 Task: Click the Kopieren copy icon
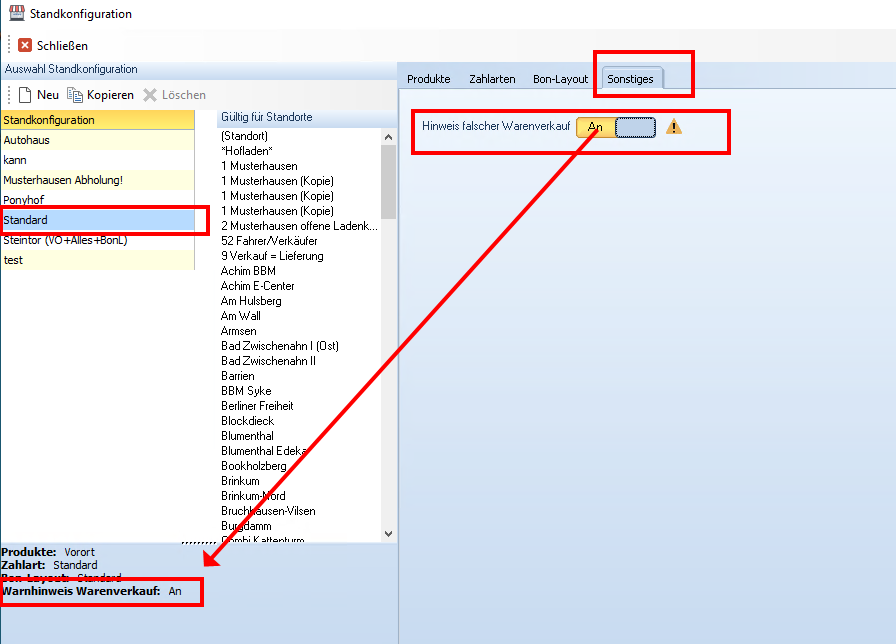click(x=75, y=95)
